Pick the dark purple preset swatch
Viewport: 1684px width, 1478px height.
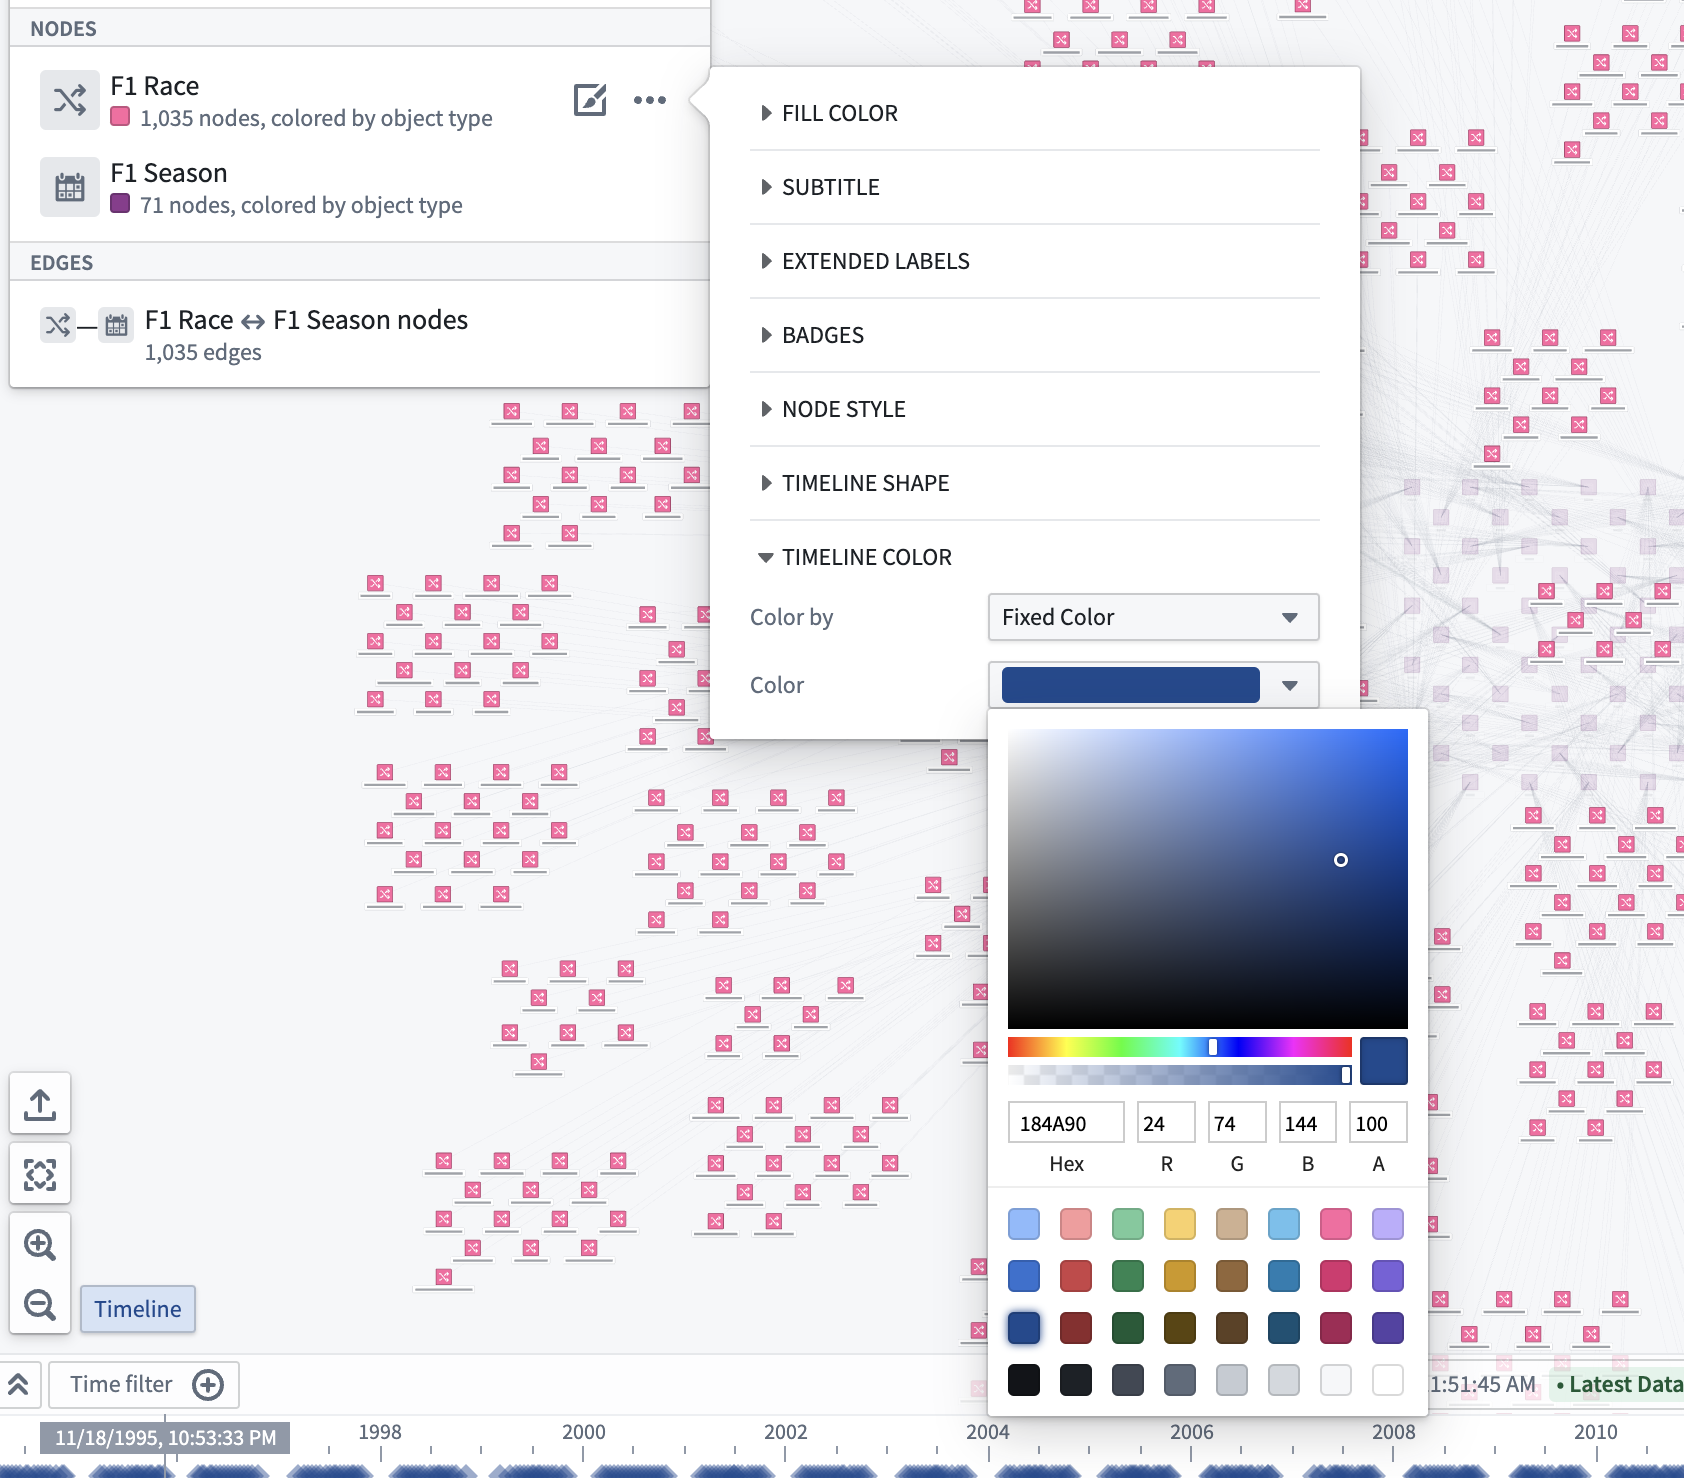[1388, 1328]
